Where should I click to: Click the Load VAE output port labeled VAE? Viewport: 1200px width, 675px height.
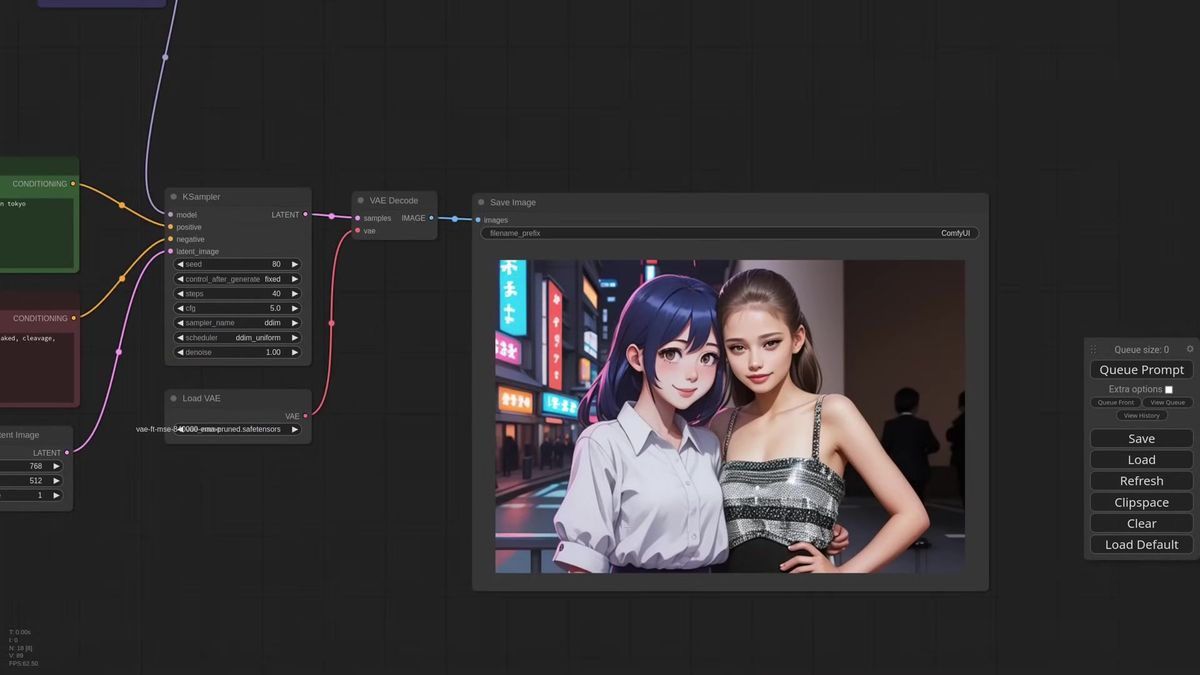(x=305, y=416)
